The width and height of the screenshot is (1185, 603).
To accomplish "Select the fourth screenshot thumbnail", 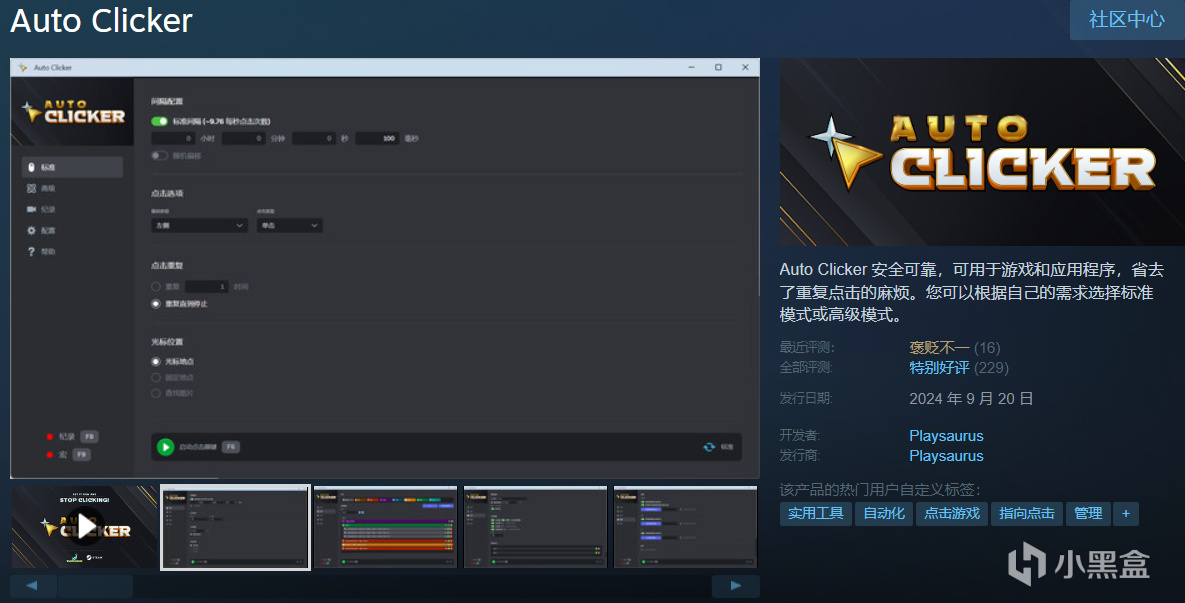I will coord(535,527).
